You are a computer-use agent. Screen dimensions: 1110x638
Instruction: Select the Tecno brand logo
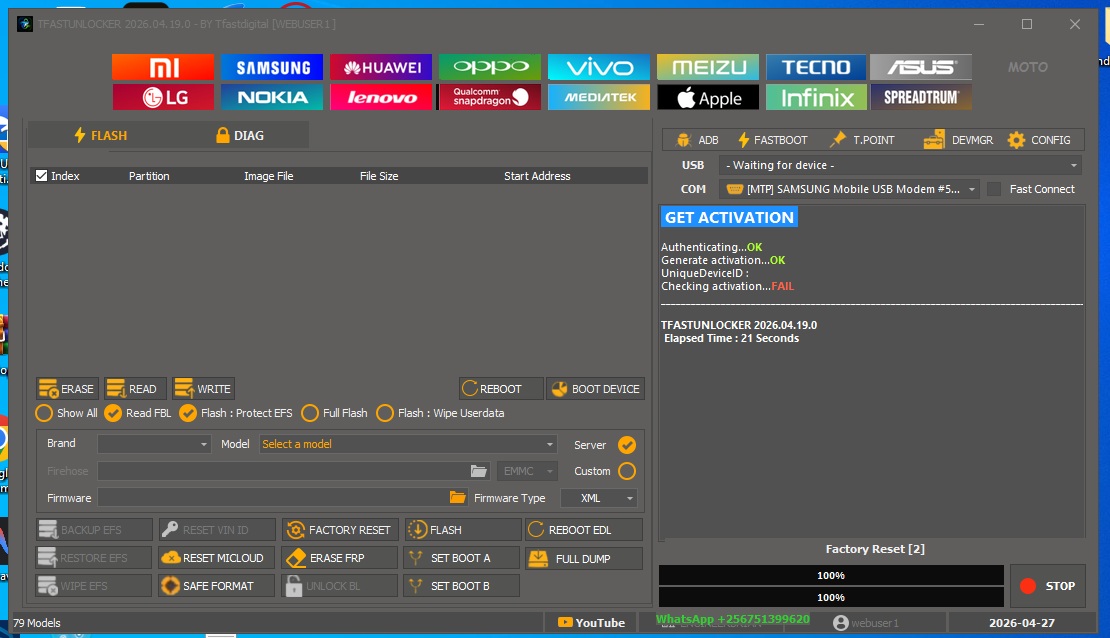pyautogui.click(x=816, y=67)
